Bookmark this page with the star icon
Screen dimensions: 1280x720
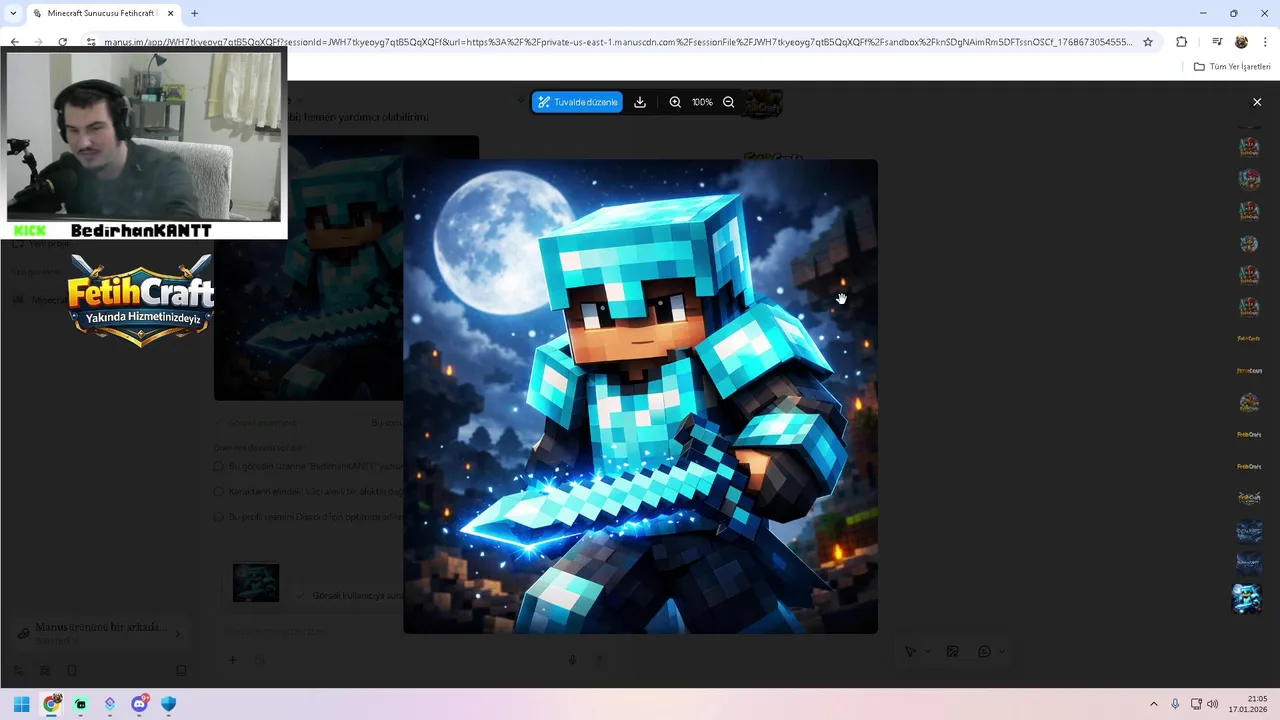coord(1148,42)
